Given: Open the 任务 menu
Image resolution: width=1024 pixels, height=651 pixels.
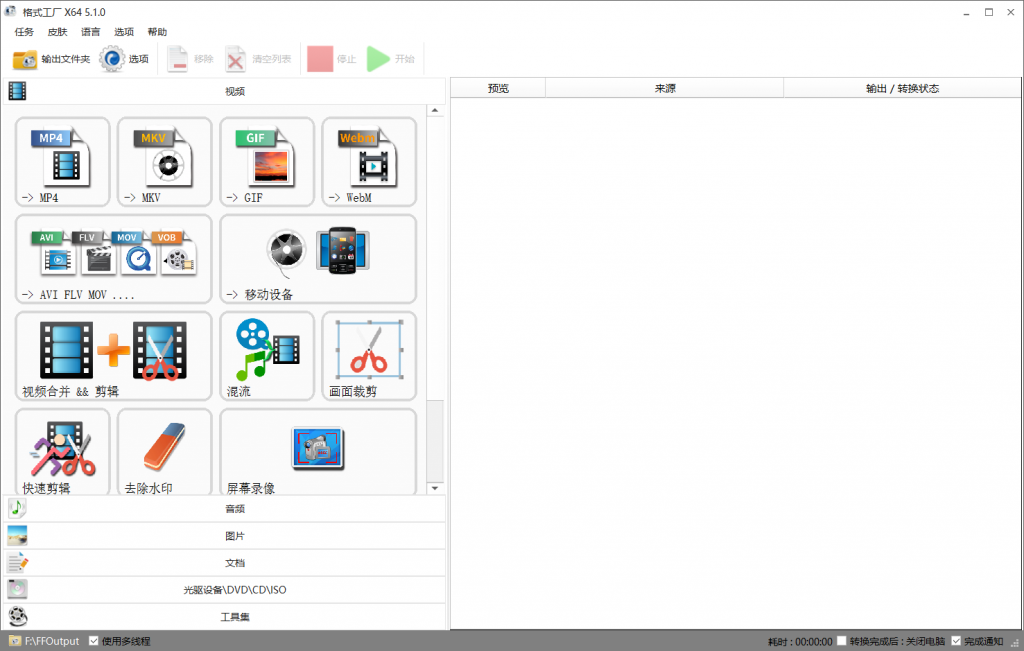Looking at the screenshot, I should tap(24, 32).
